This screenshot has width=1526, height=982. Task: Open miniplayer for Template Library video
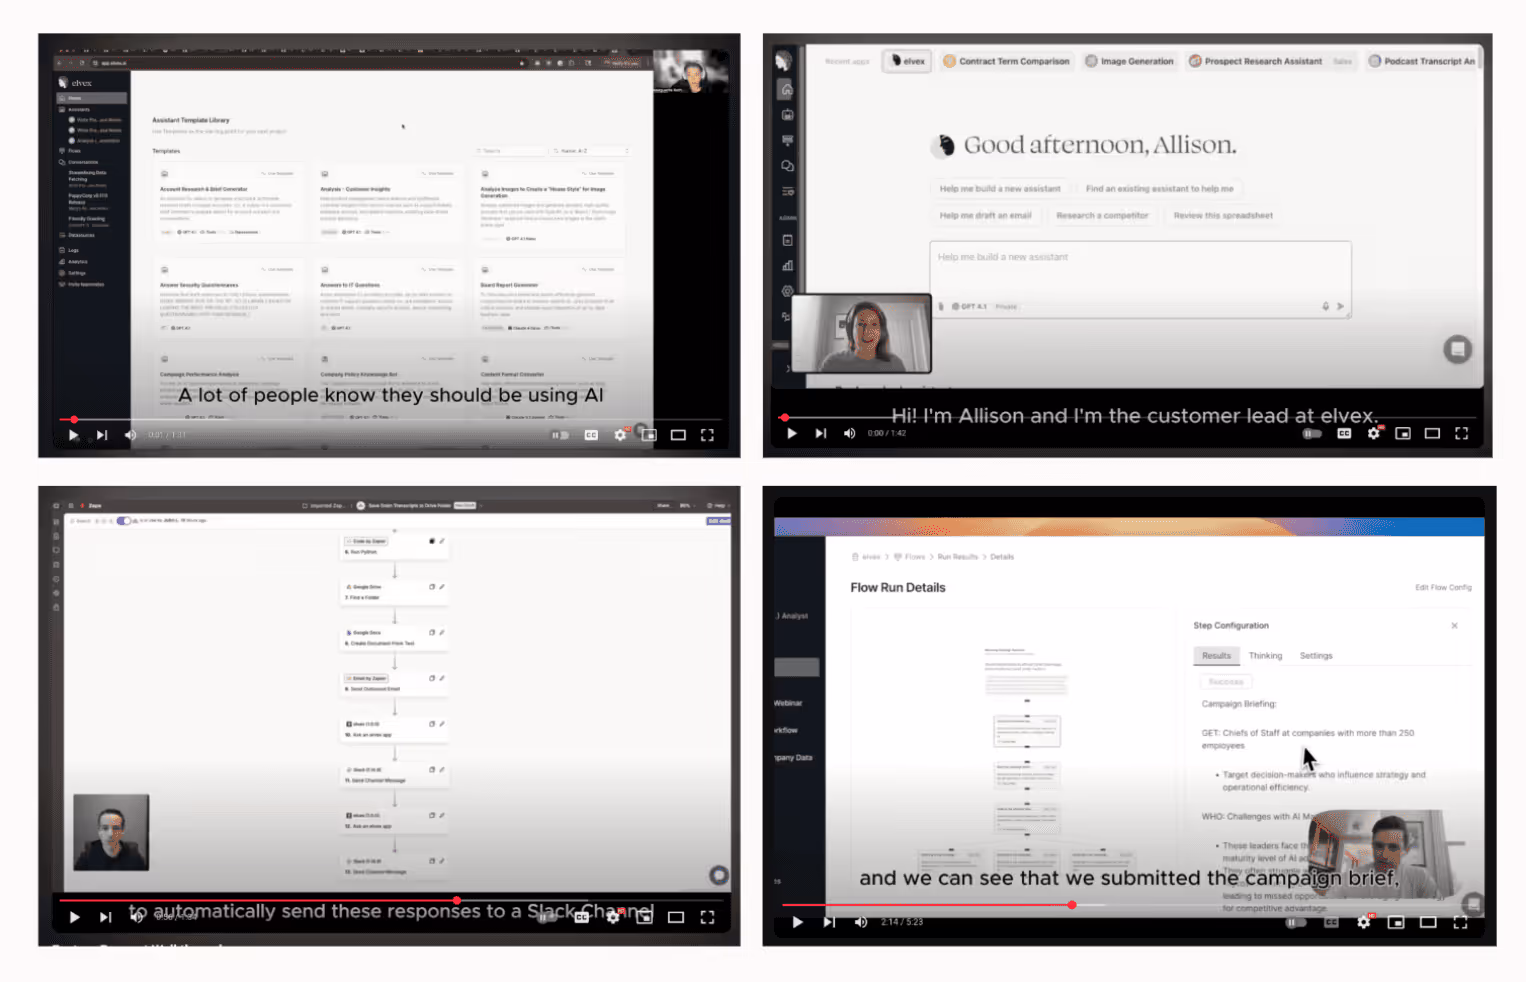(x=649, y=435)
